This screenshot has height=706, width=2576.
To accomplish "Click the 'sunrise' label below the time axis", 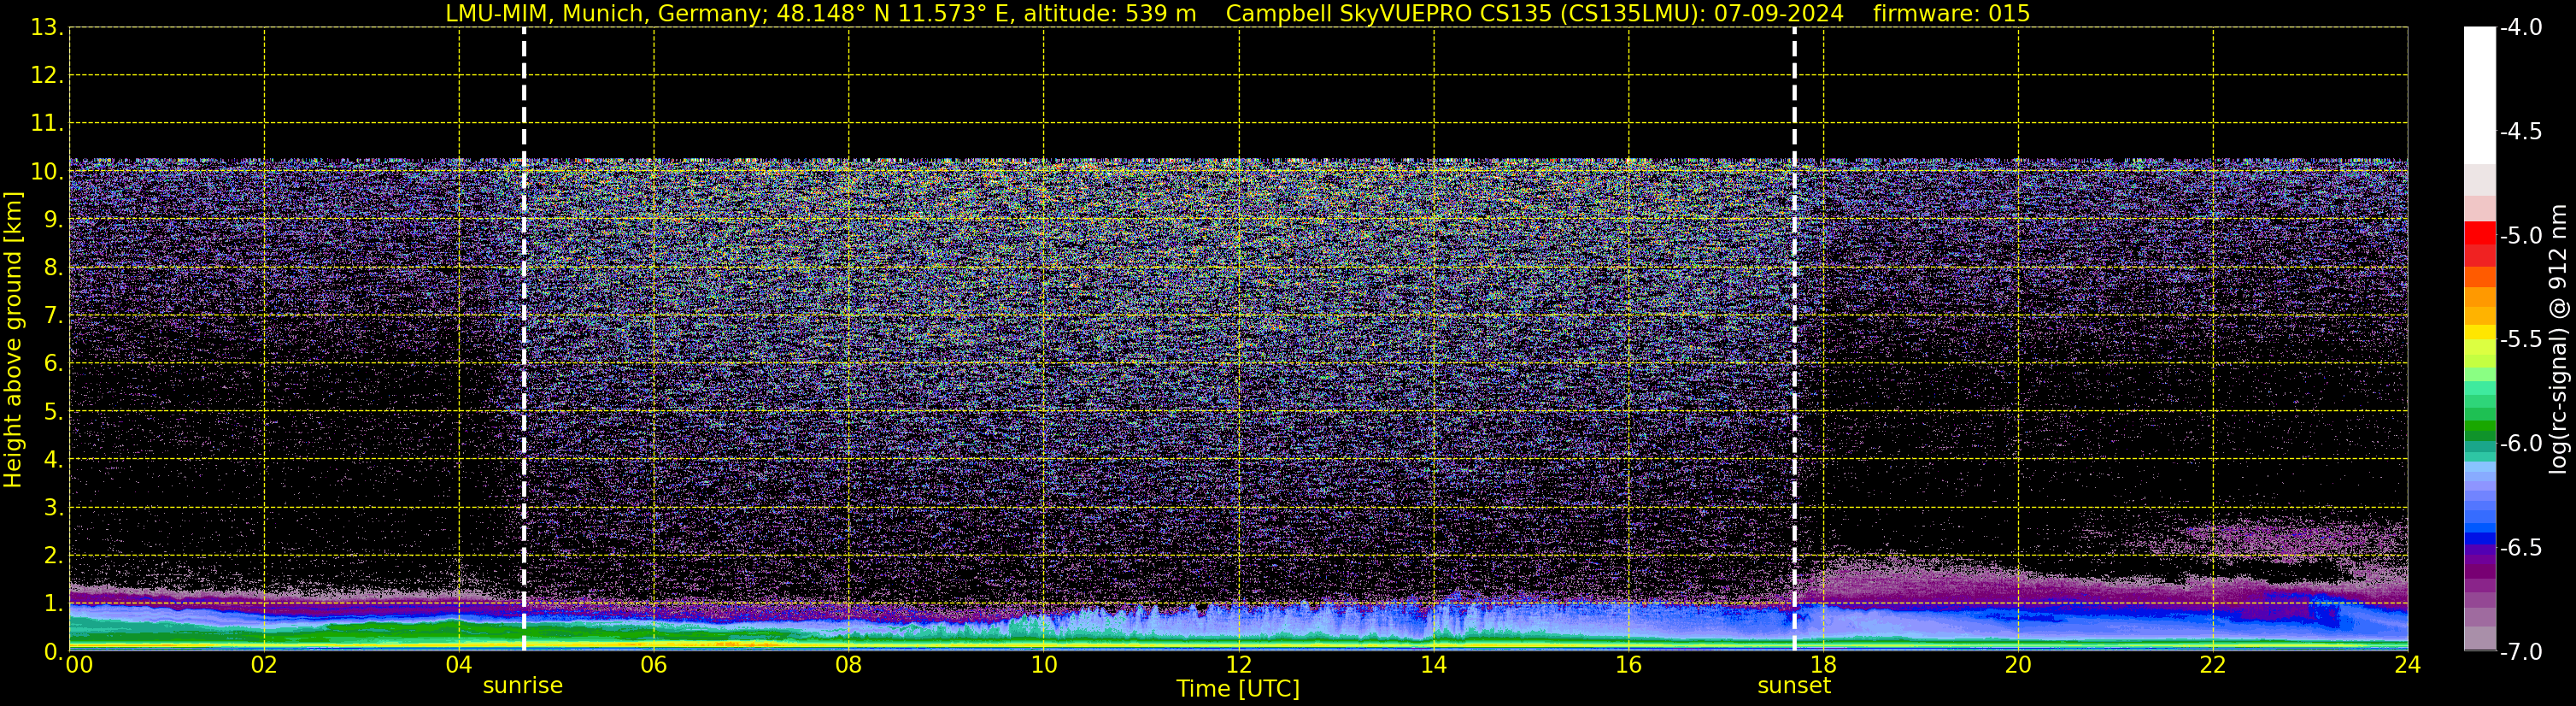I will coord(522,686).
